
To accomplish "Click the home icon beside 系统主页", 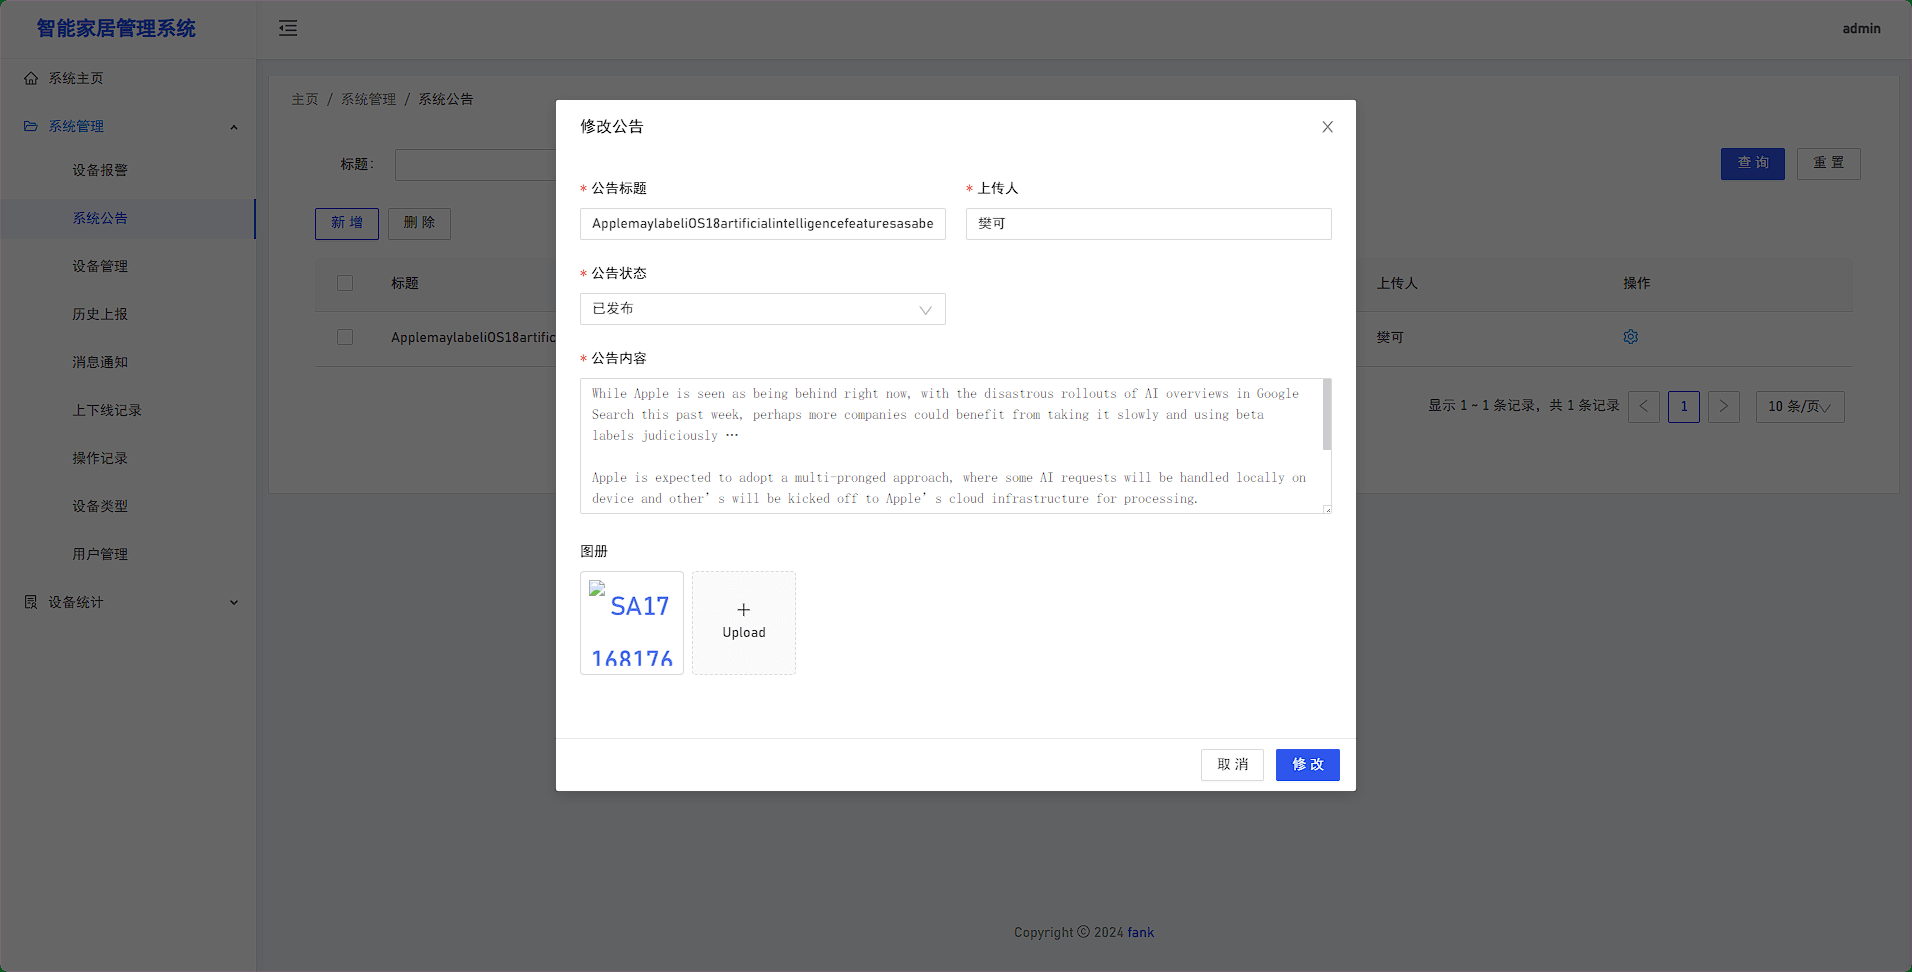I will pos(30,77).
